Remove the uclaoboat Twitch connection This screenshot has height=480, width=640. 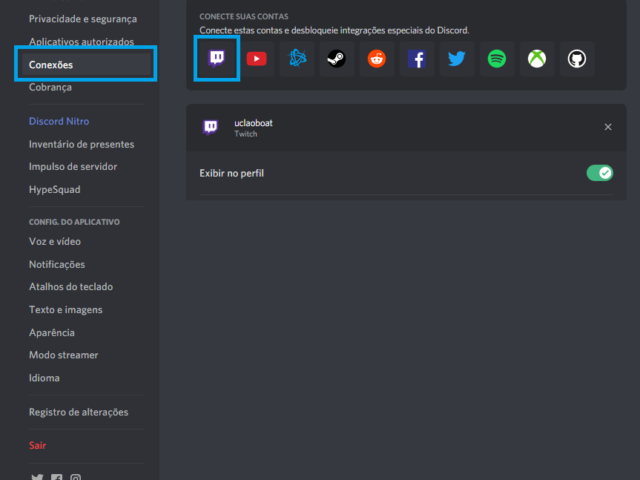pos(608,127)
